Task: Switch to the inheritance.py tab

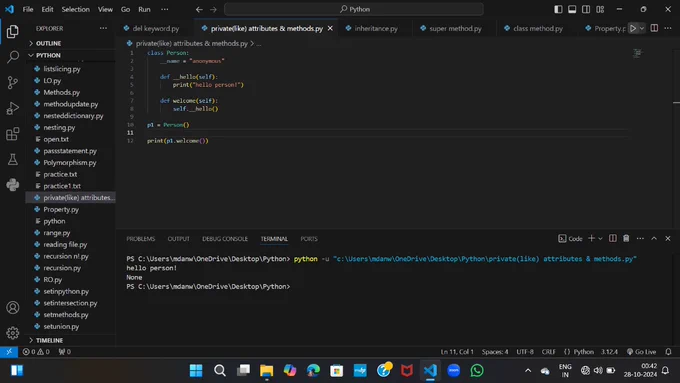Action: pyautogui.click(x=376, y=28)
